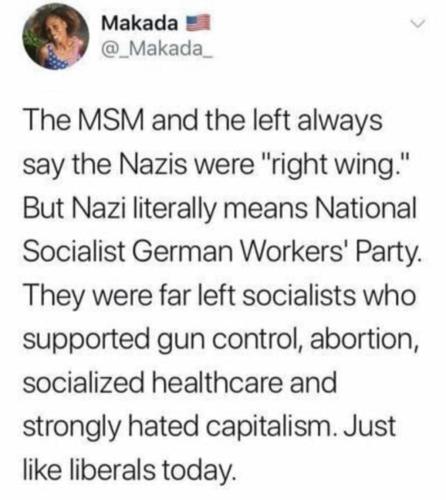Click the US flag emoji beside Makada
This screenshot has height=500, width=446.
click(x=198, y=23)
